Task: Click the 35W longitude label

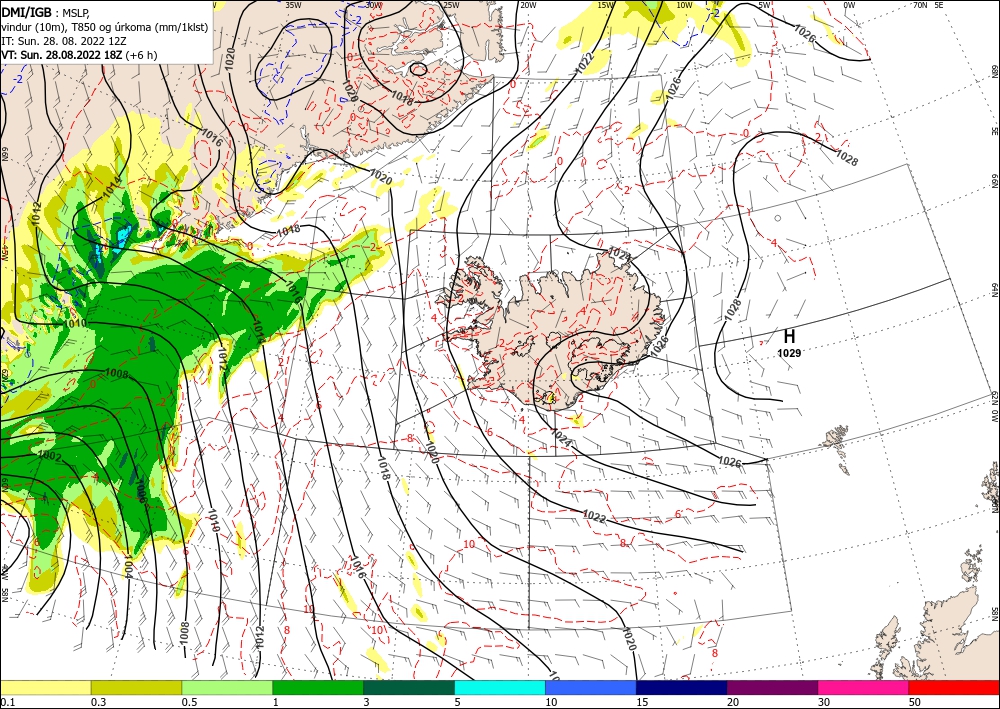Action: coord(293,5)
